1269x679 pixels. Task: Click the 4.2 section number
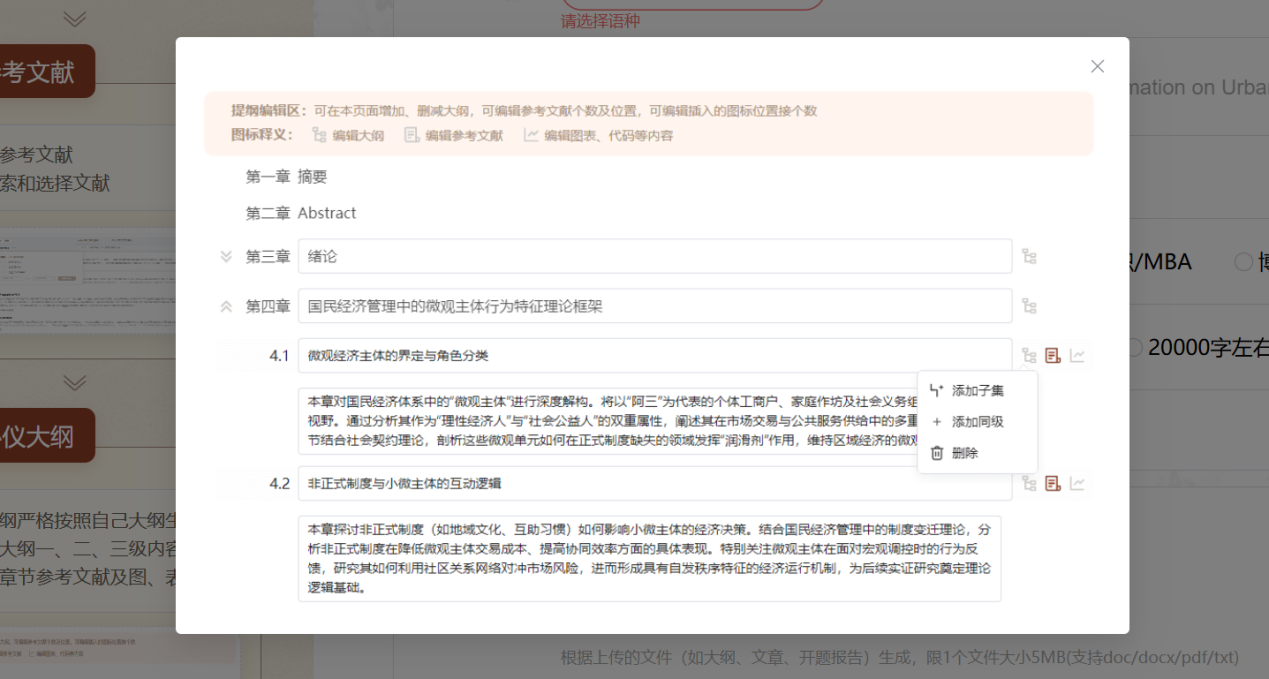click(x=279, y=483)
